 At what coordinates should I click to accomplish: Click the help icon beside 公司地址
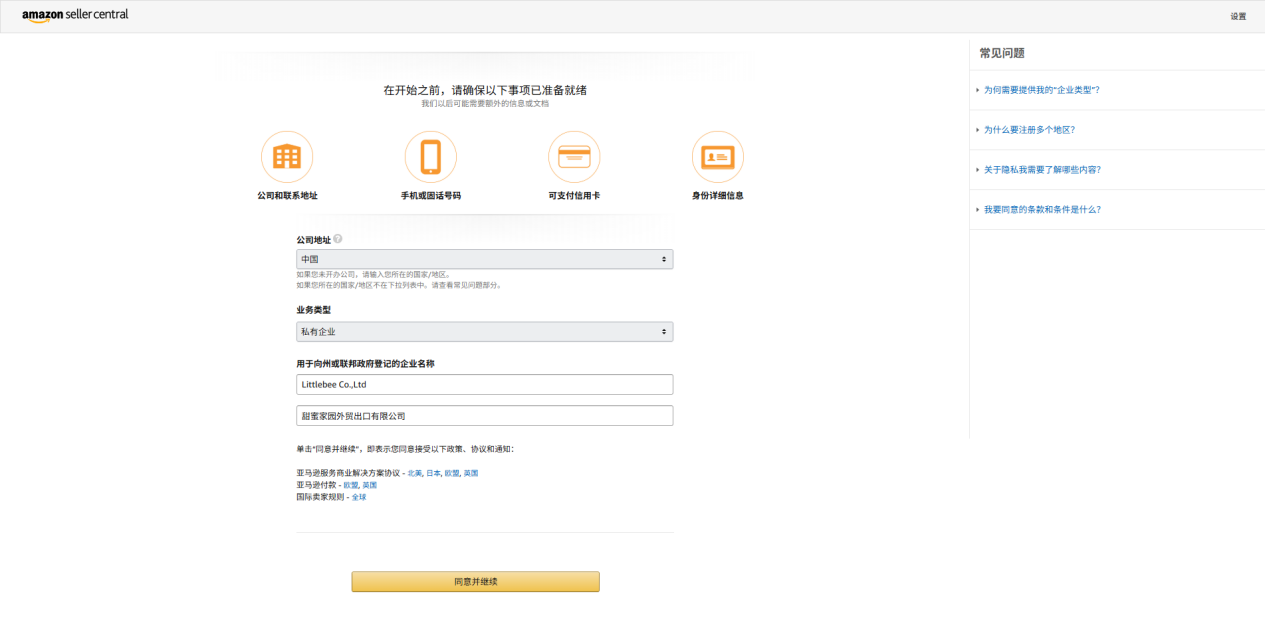(x=338, y=239)
